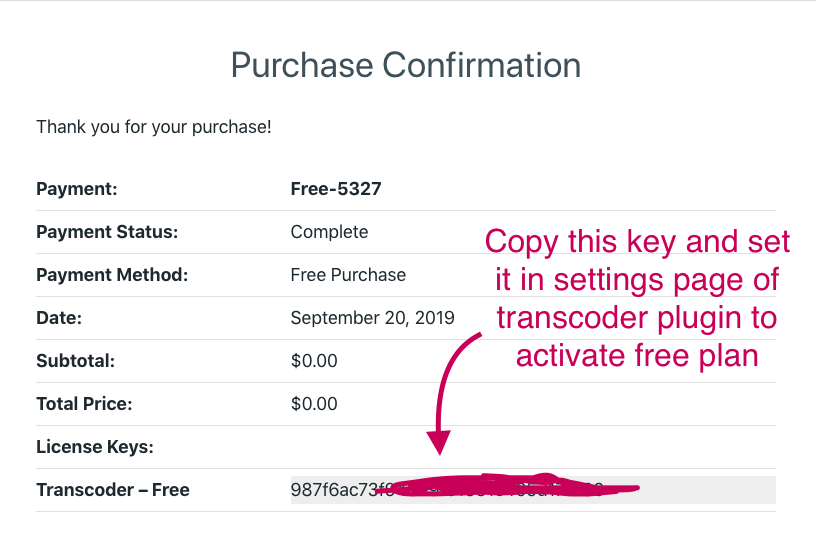This screenshot has width=816, height=545.
Task: Click the Total Price row label
Action: [84, 404]
